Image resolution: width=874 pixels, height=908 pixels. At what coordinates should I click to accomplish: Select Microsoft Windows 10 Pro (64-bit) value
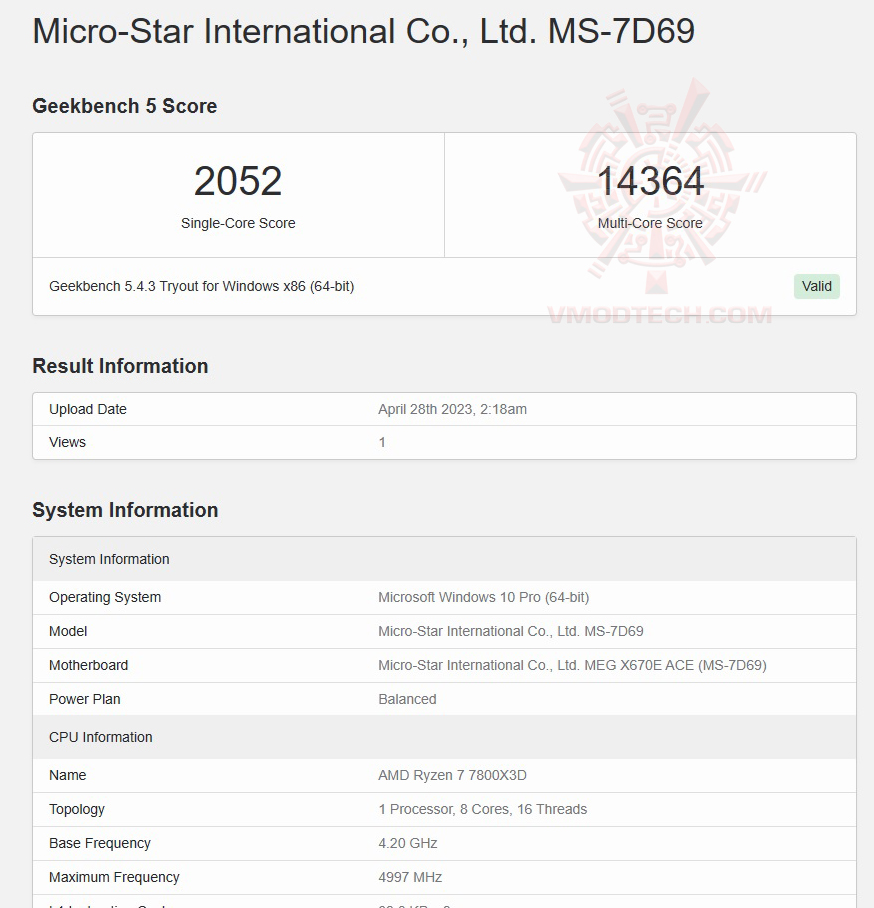coord(484,598)
